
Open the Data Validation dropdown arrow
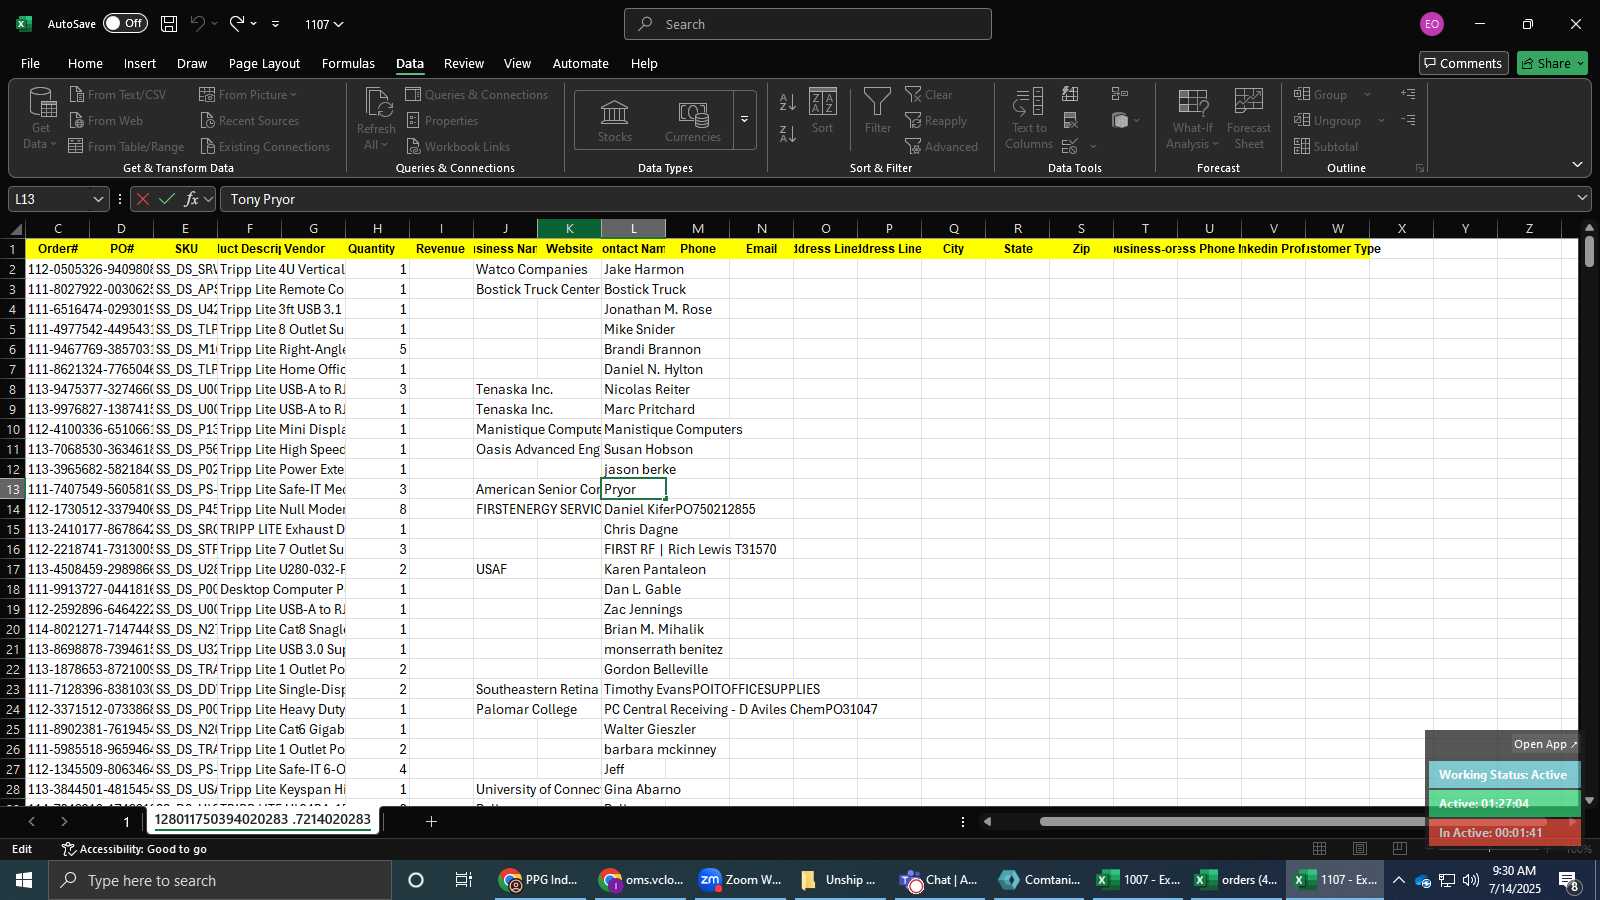click(x=1093, y=147)
